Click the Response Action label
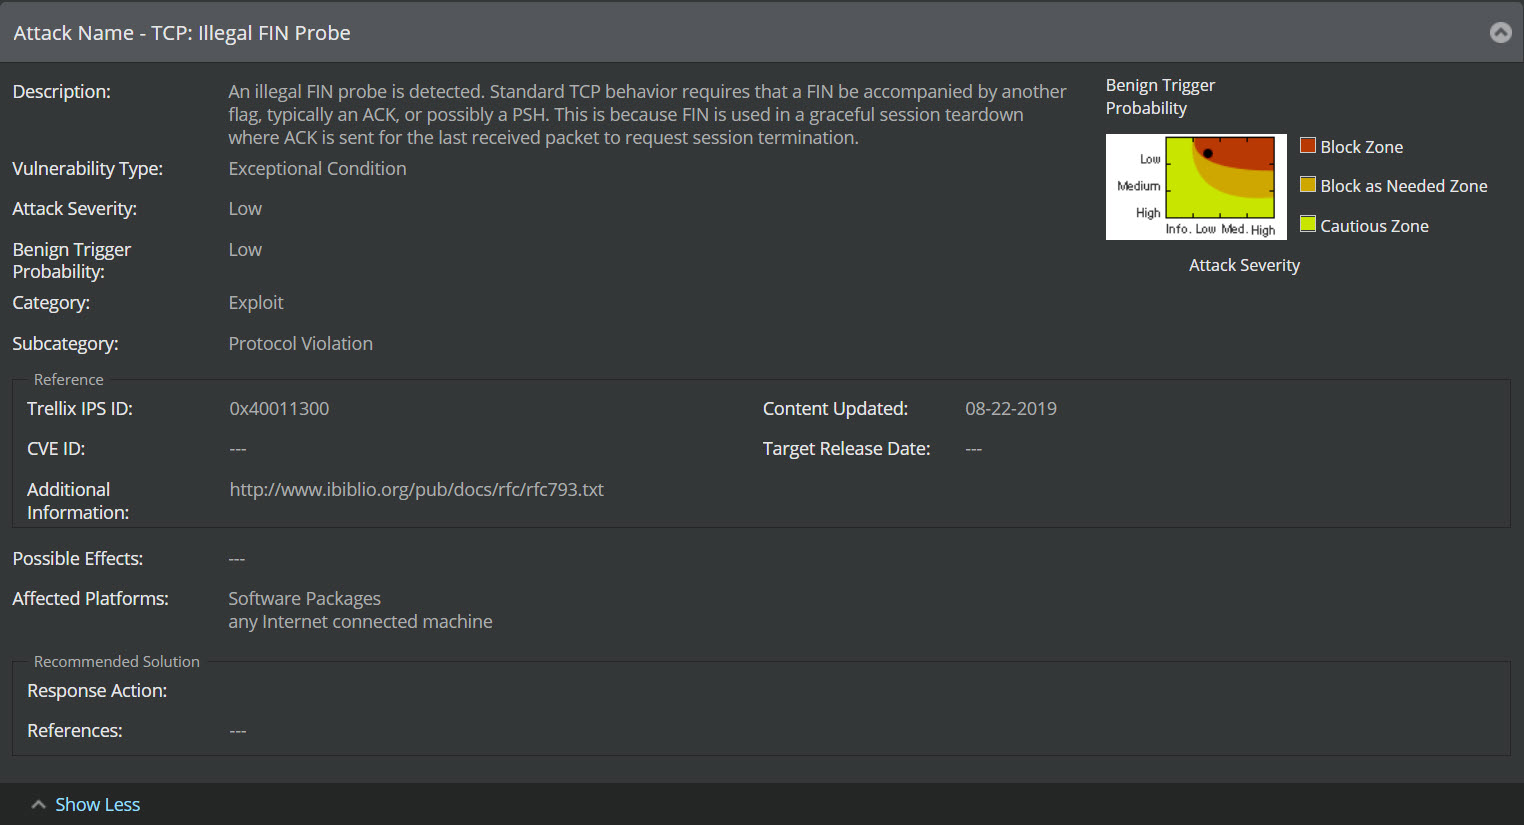This screenshot has width=1524, height=825. coord(97,691)
